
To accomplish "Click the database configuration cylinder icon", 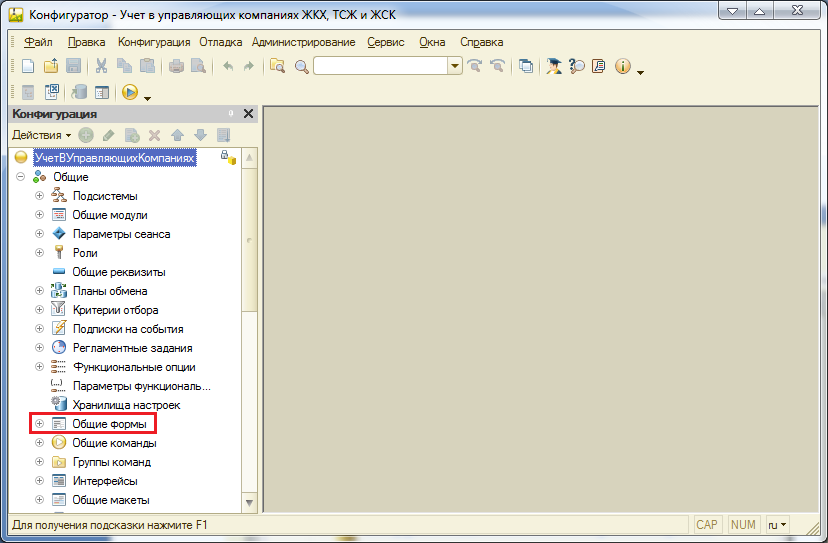I will pos(79,92).
